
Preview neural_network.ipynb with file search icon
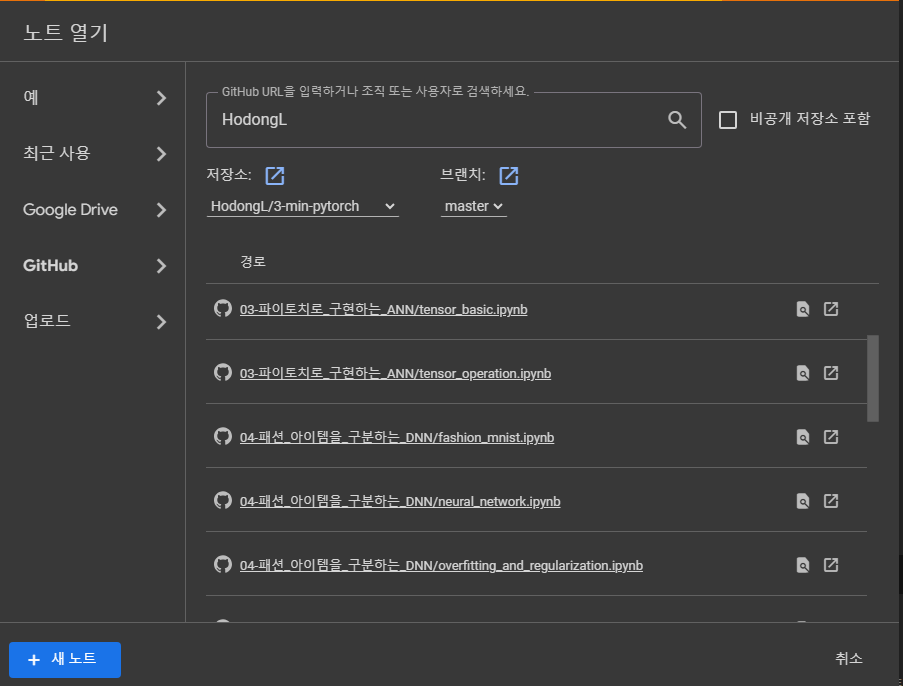tap(803, 501)
